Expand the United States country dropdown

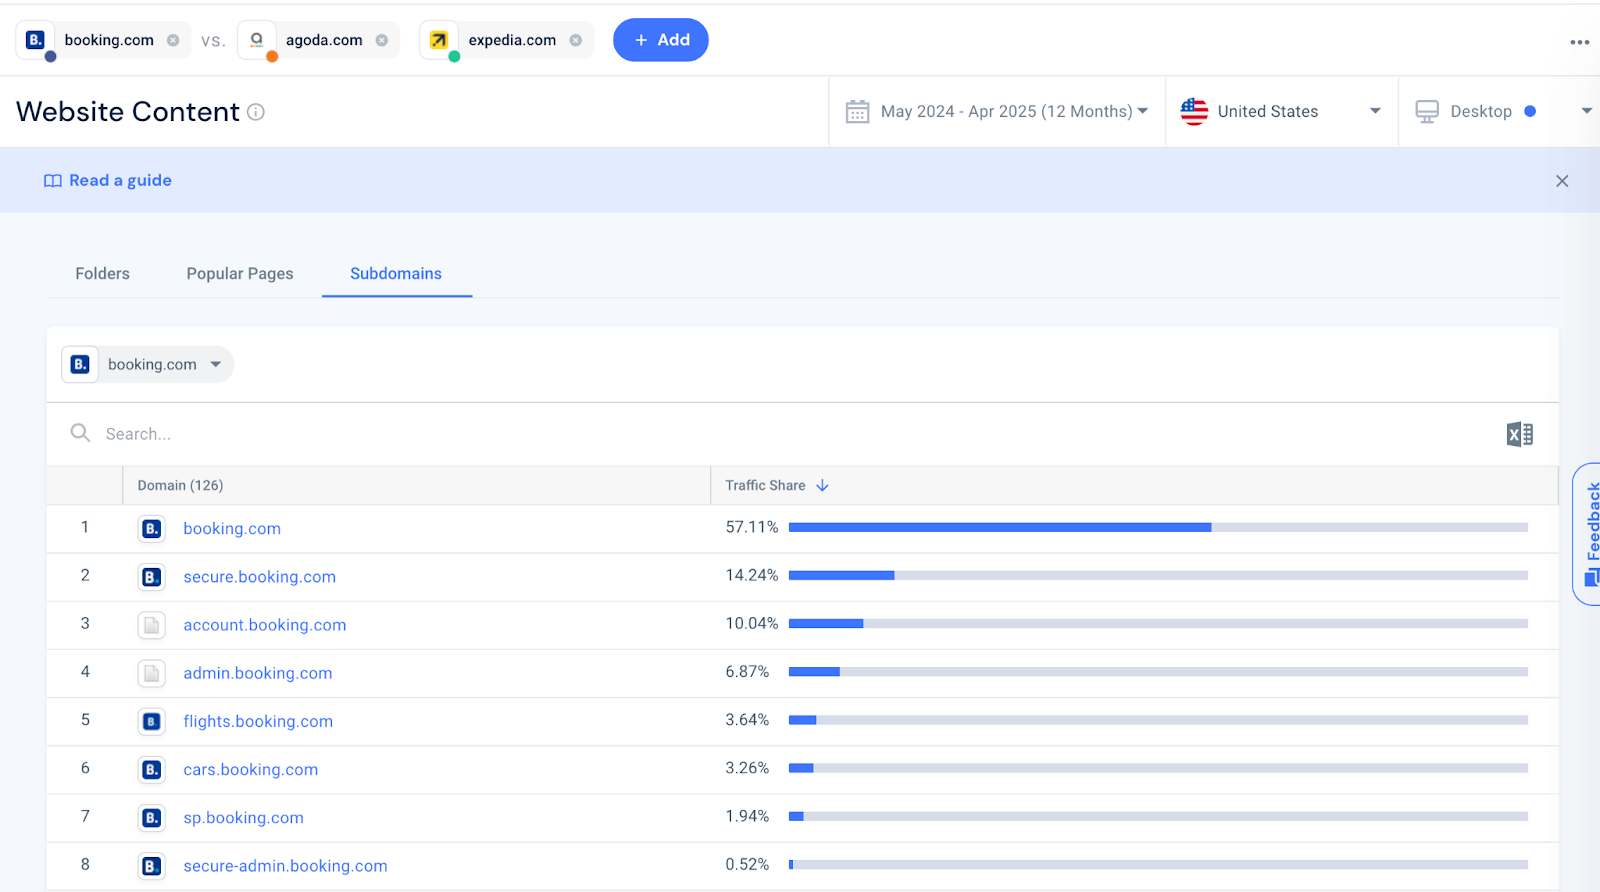(x=1375, y=111)
